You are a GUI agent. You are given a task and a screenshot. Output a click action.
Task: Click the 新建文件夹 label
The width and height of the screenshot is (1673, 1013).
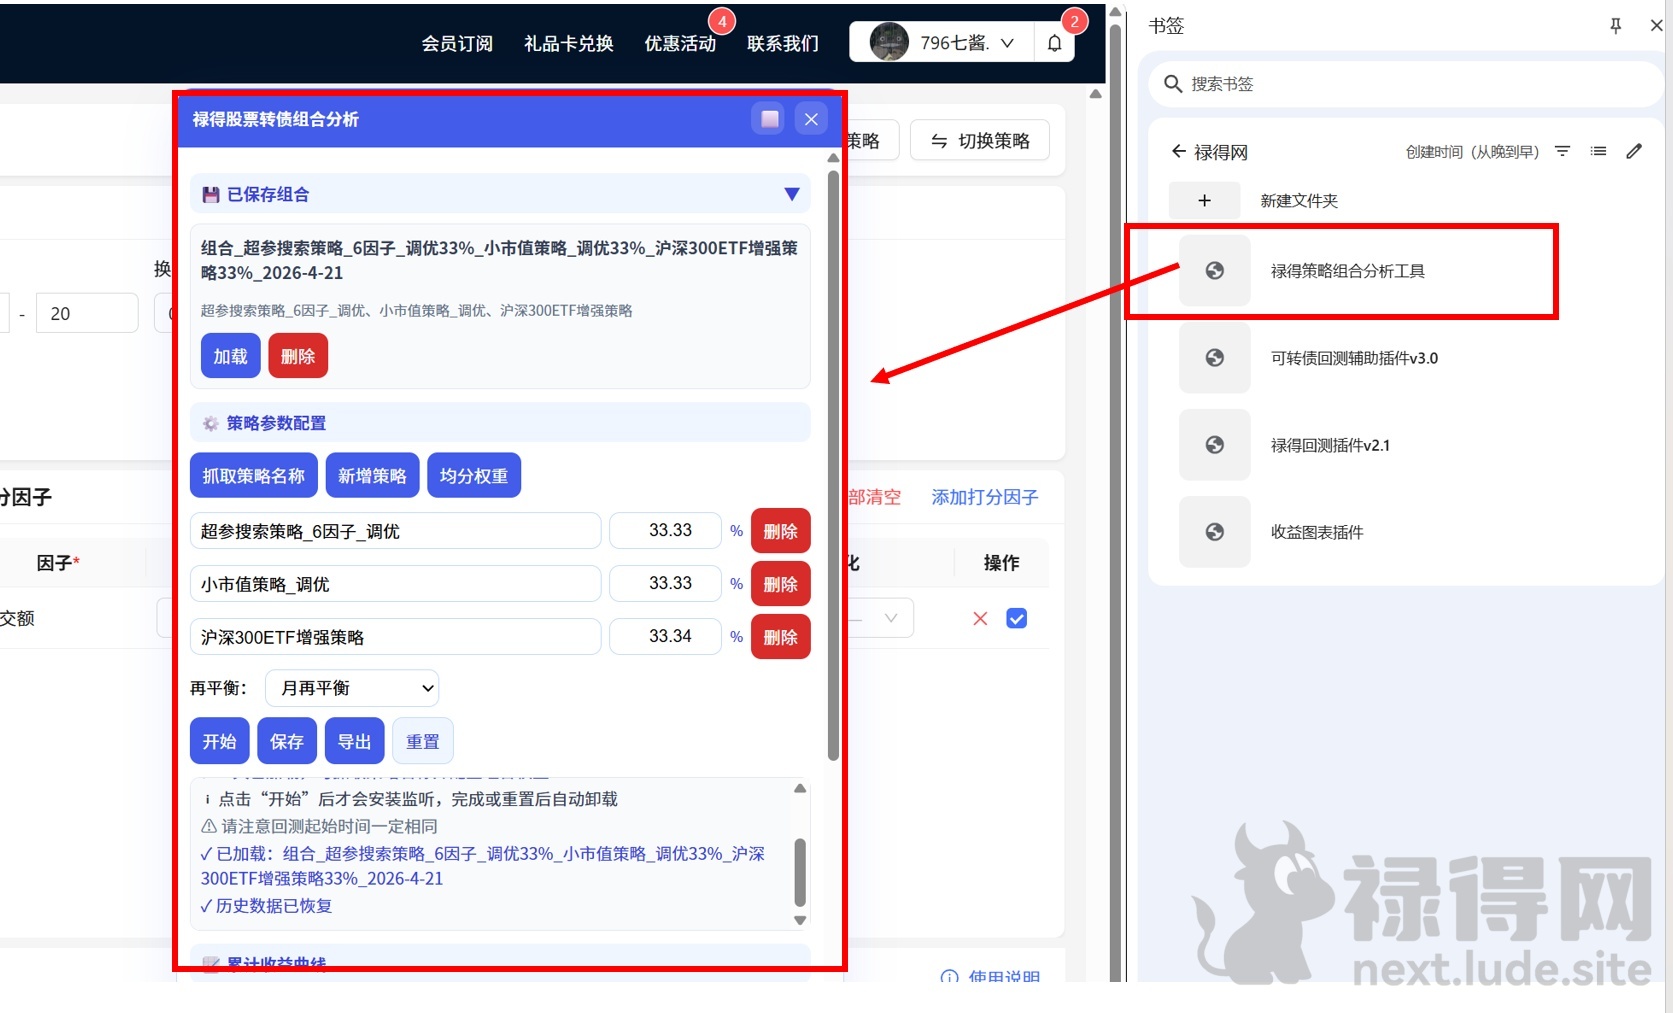[x=1299, y=201]
